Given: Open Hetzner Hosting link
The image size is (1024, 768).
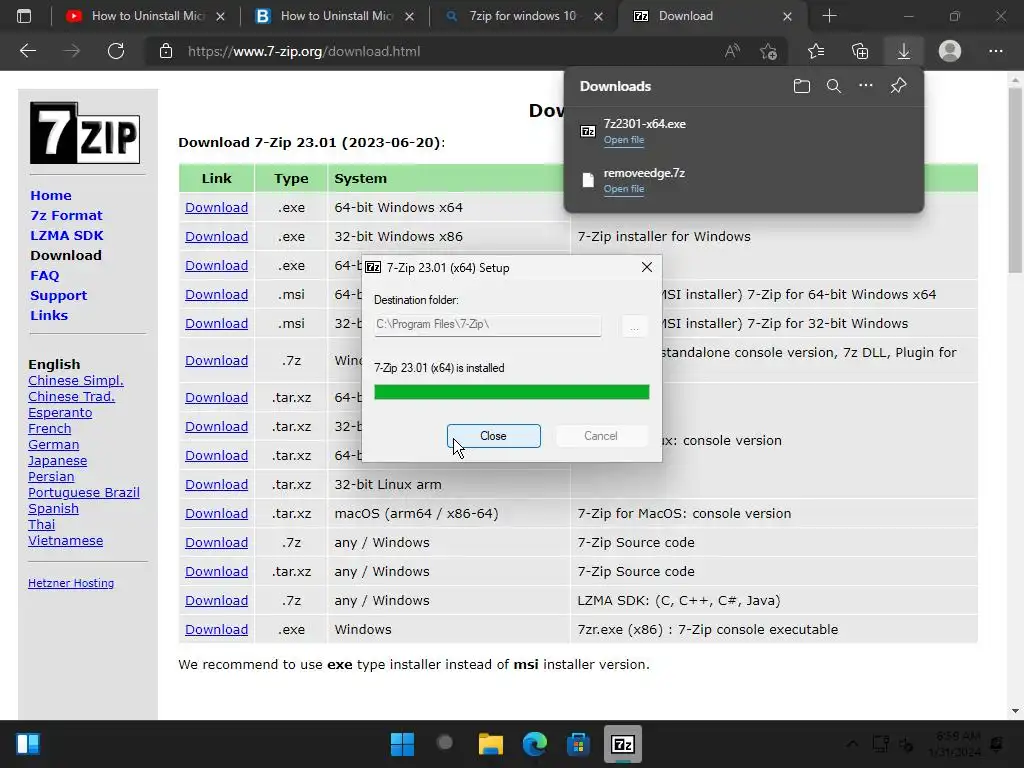Looking at the screenshot, I should (71, 583).
